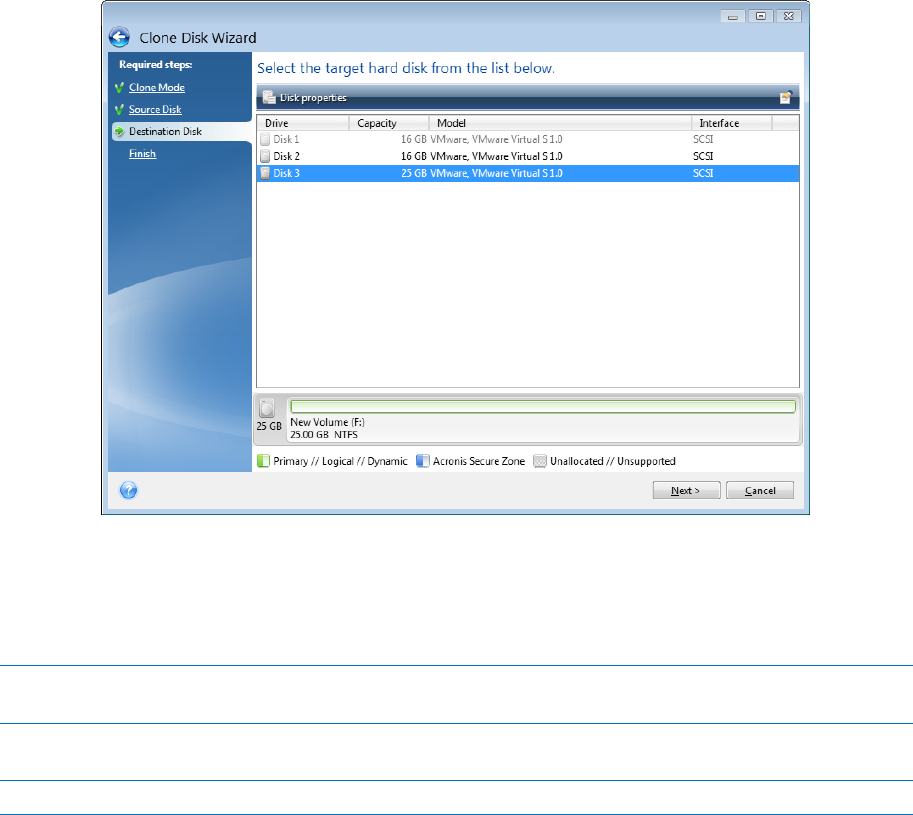The height and width of the screenshot is (815, 913).
Task: Select the Disk 2 row
Action: click(528, 156)
